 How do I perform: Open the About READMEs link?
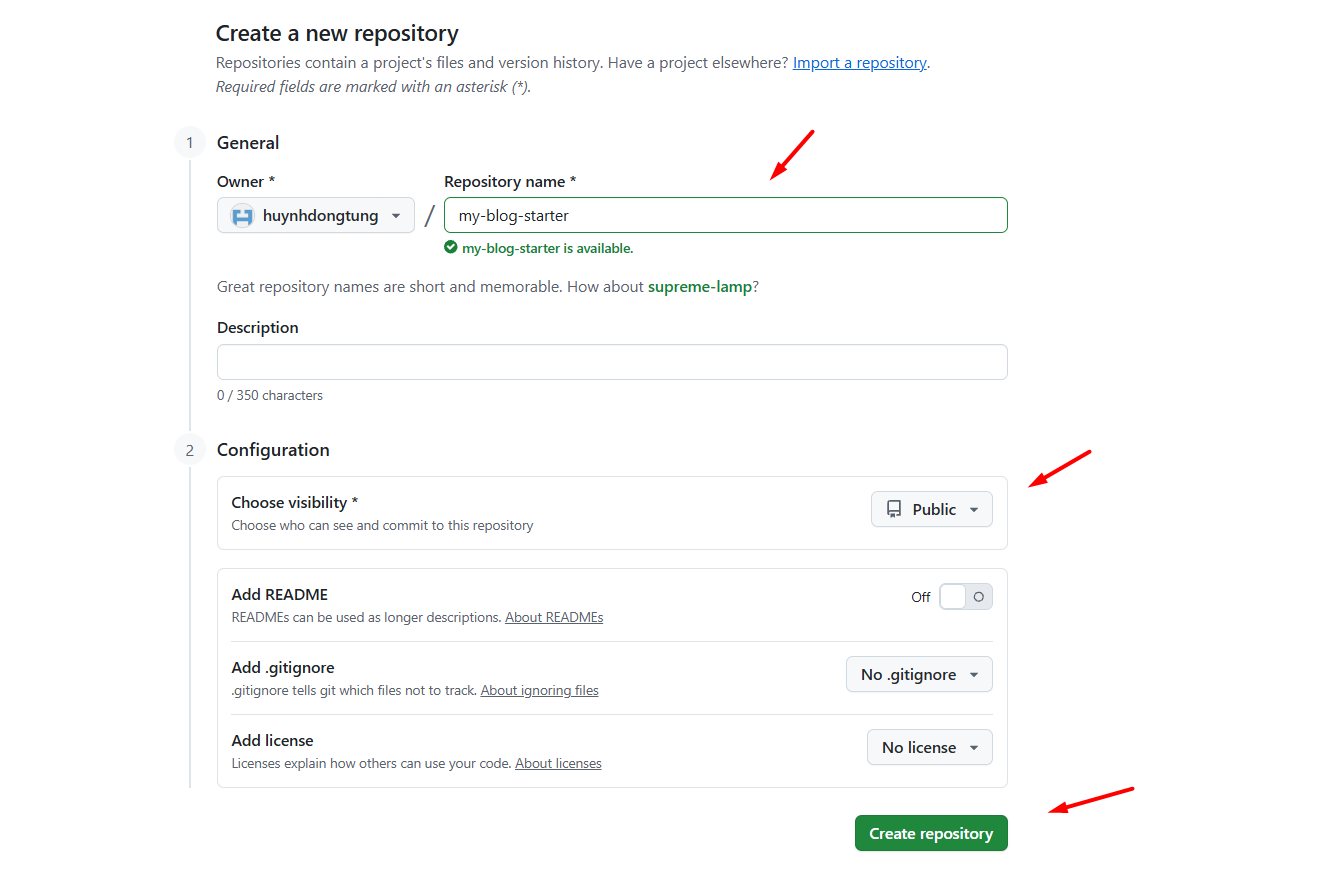[x=554, y=617]
